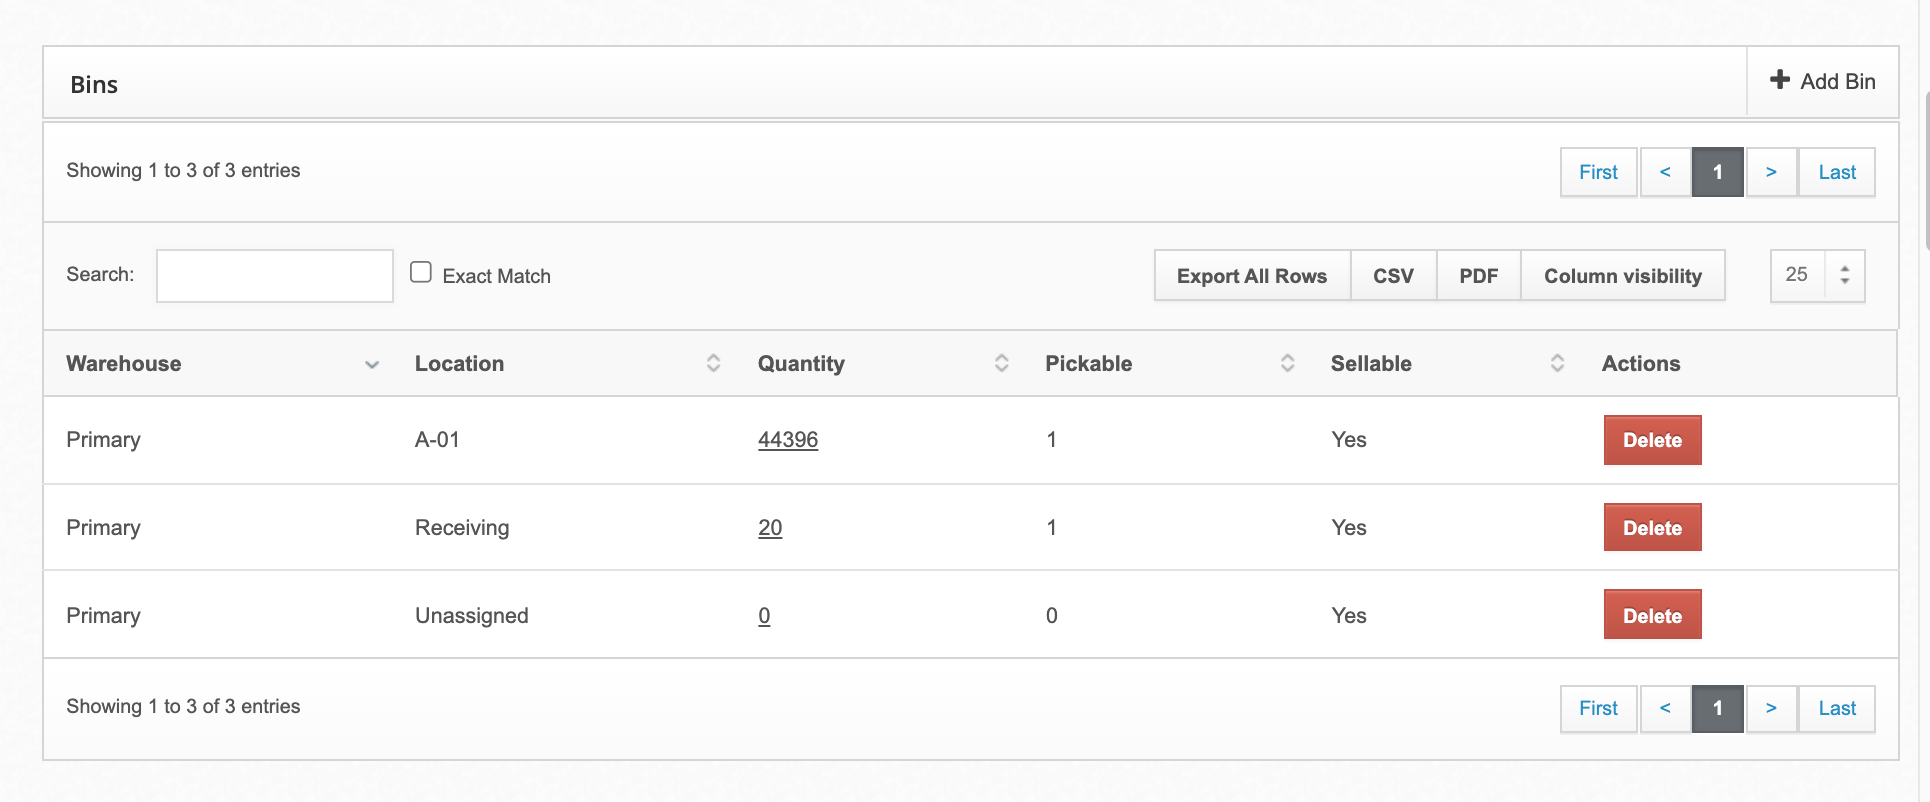
Task: Click Export All Rows button
Action: point(1251,276)
